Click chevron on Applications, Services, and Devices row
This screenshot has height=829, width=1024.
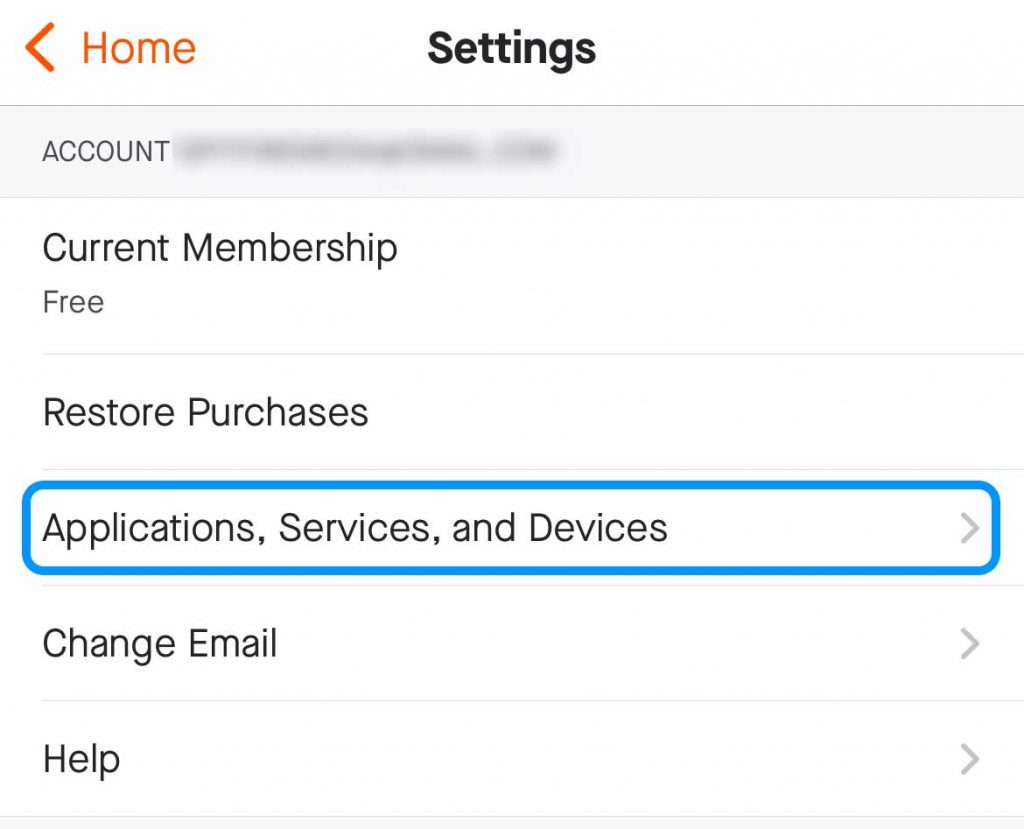point(968,528)
